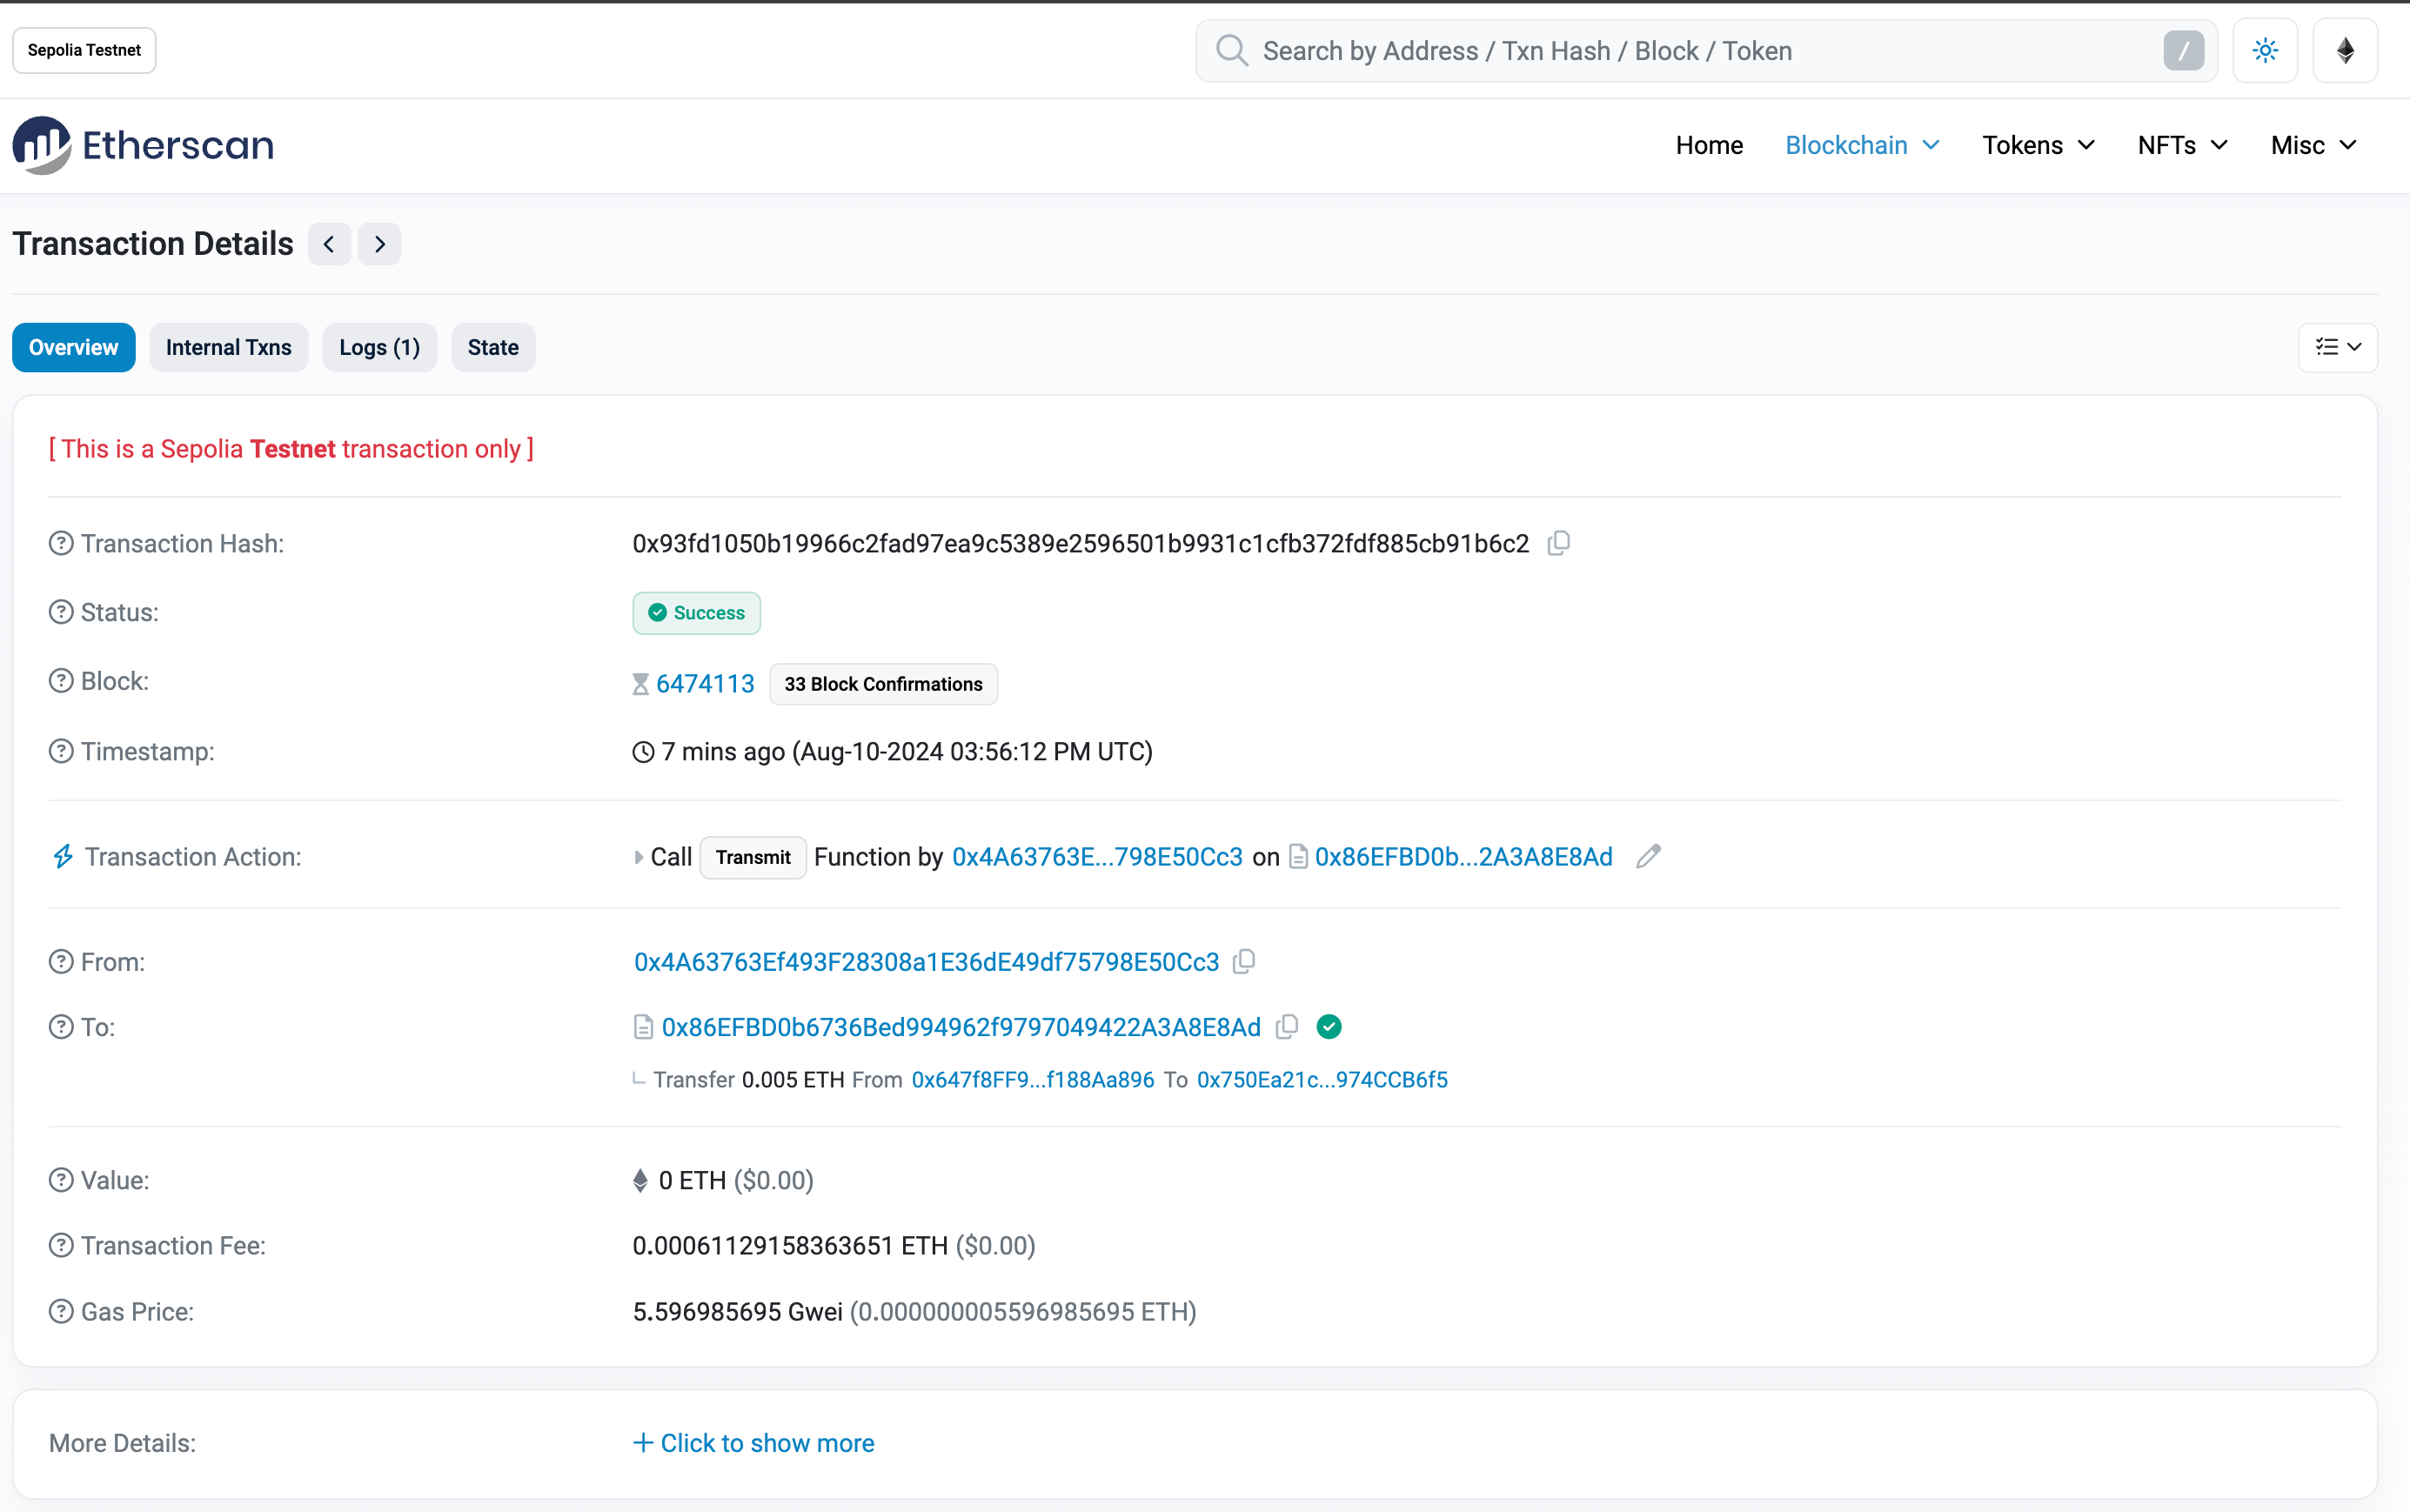The height and width of the screenshot is (1512, 2410).
Task: Switch to Logs (1) tab
Action: 379,347
